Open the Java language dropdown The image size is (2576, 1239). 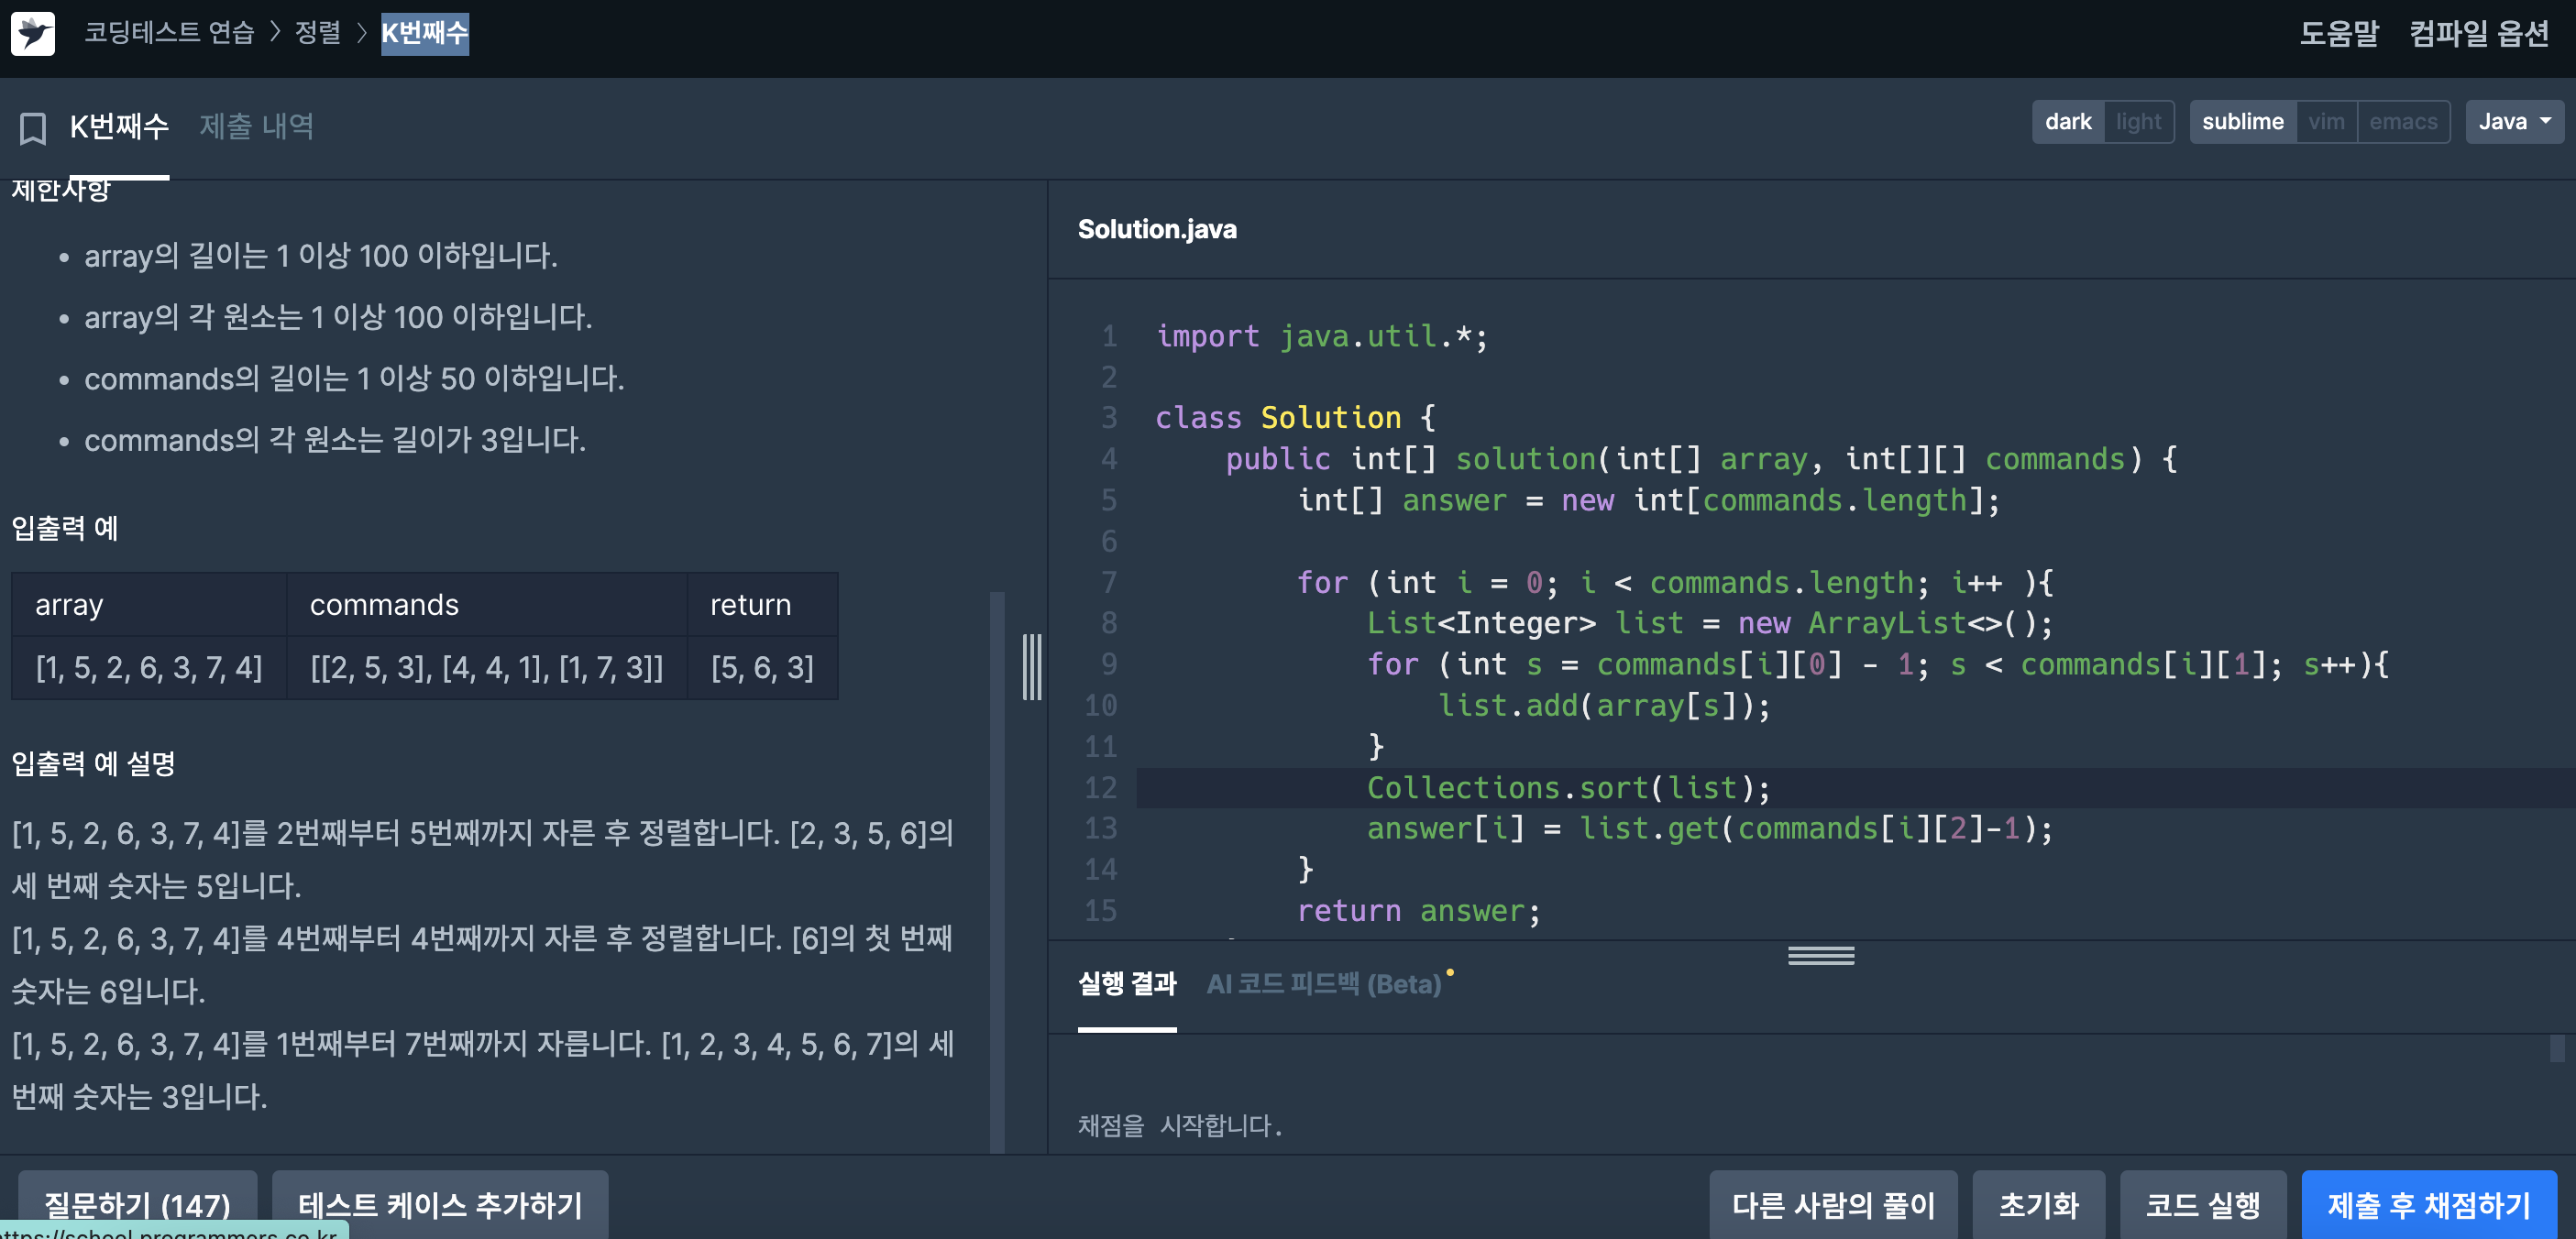2514,122
